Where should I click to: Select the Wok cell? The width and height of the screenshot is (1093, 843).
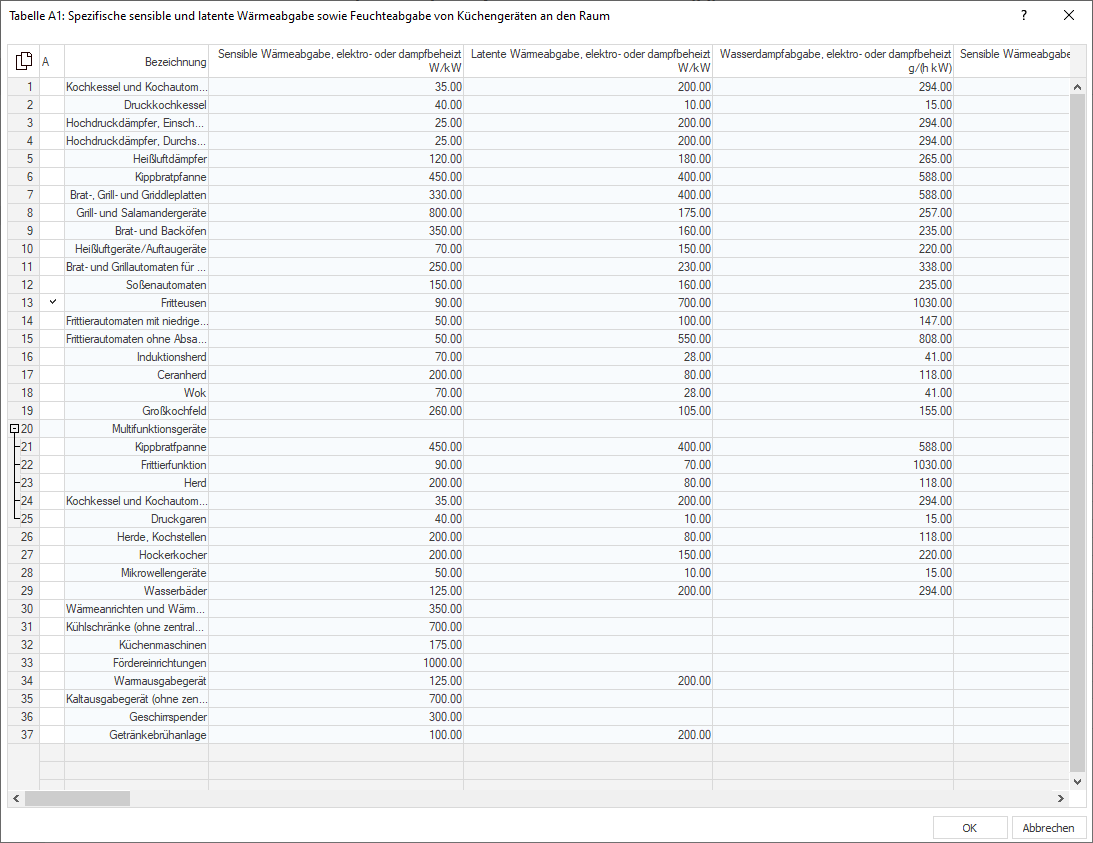point(137,393)
